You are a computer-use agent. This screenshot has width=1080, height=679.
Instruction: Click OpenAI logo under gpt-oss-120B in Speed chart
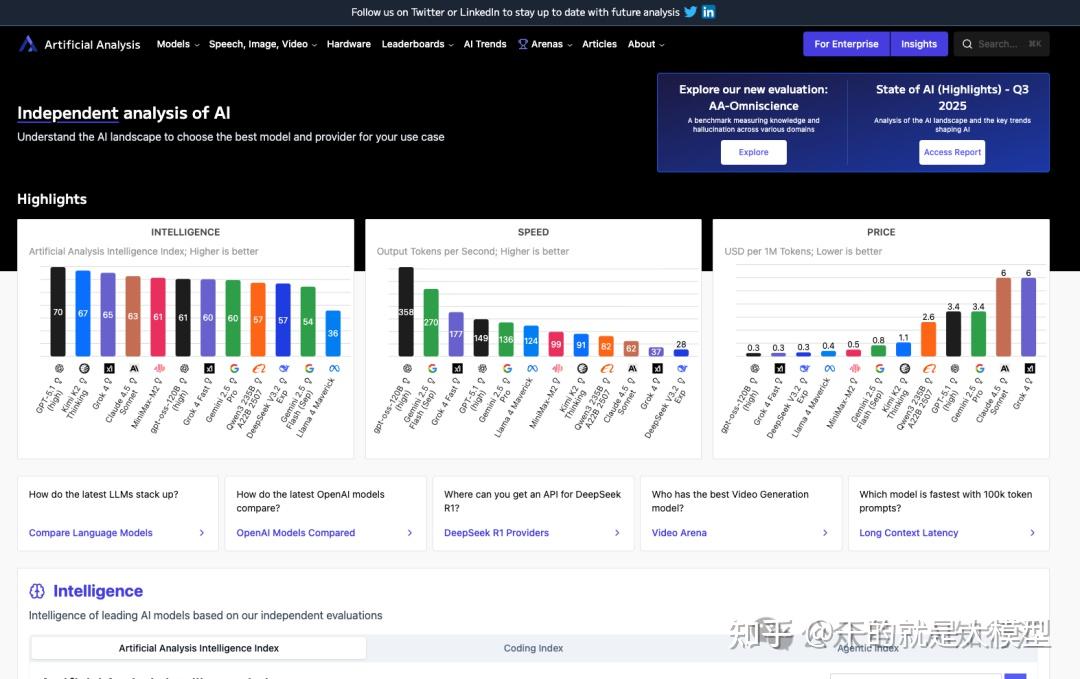pos(407,368)
